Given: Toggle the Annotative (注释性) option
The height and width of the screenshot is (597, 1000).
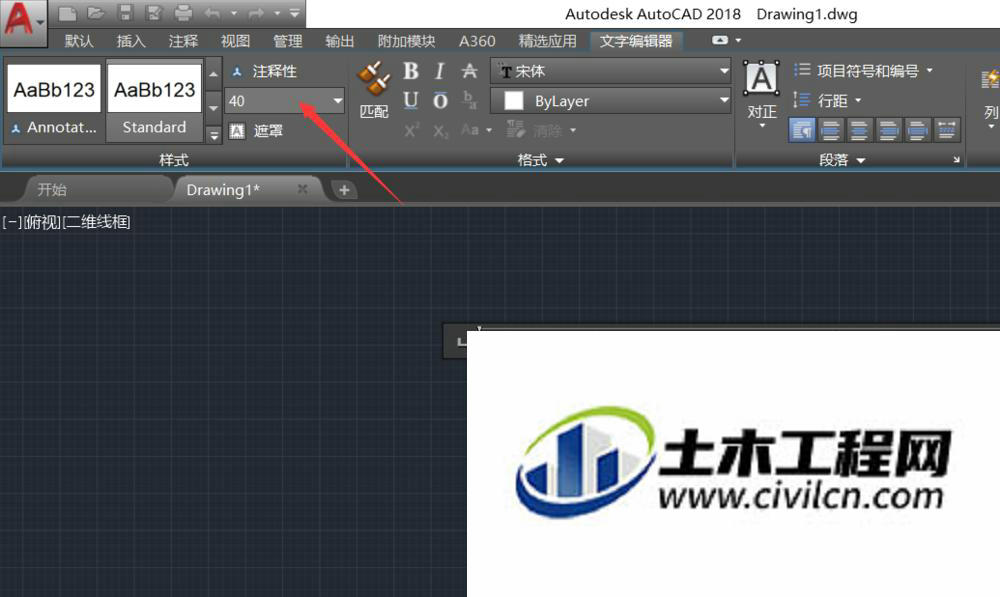Looking at the screenshot, I should 265,71.
